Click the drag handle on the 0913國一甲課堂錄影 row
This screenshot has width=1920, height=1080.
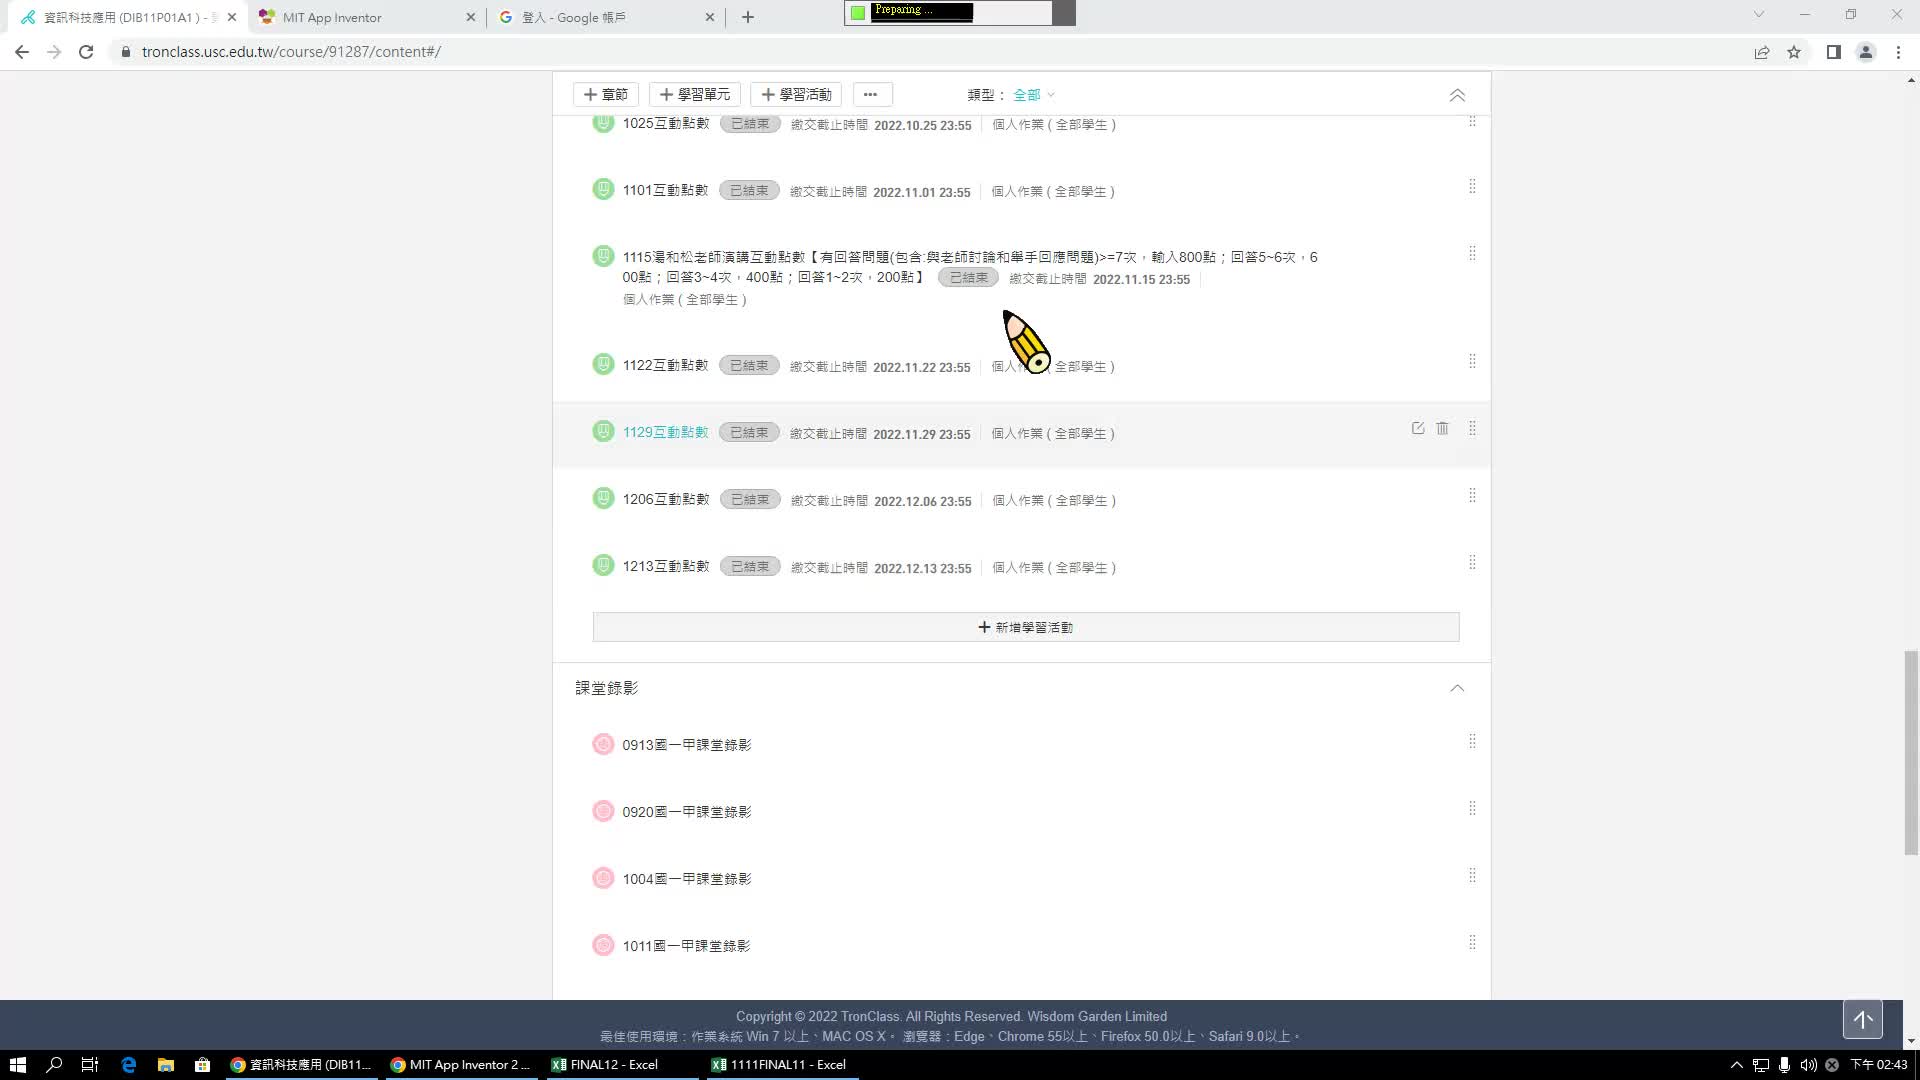[1472, 741]
